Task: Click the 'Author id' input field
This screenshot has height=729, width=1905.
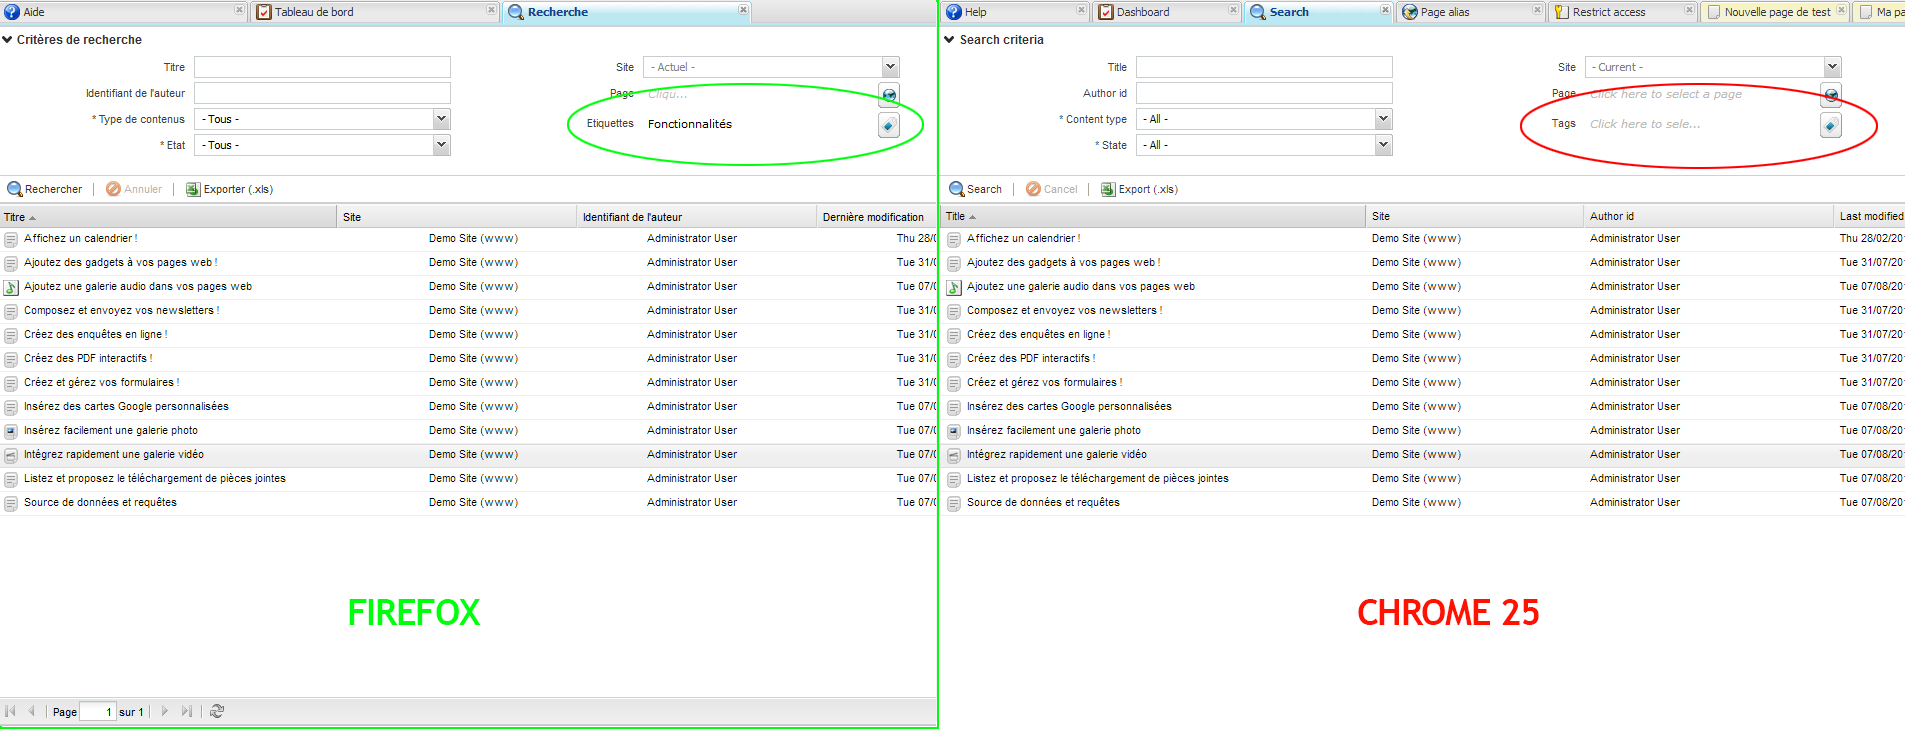Action: click(x=1263, y=93)
